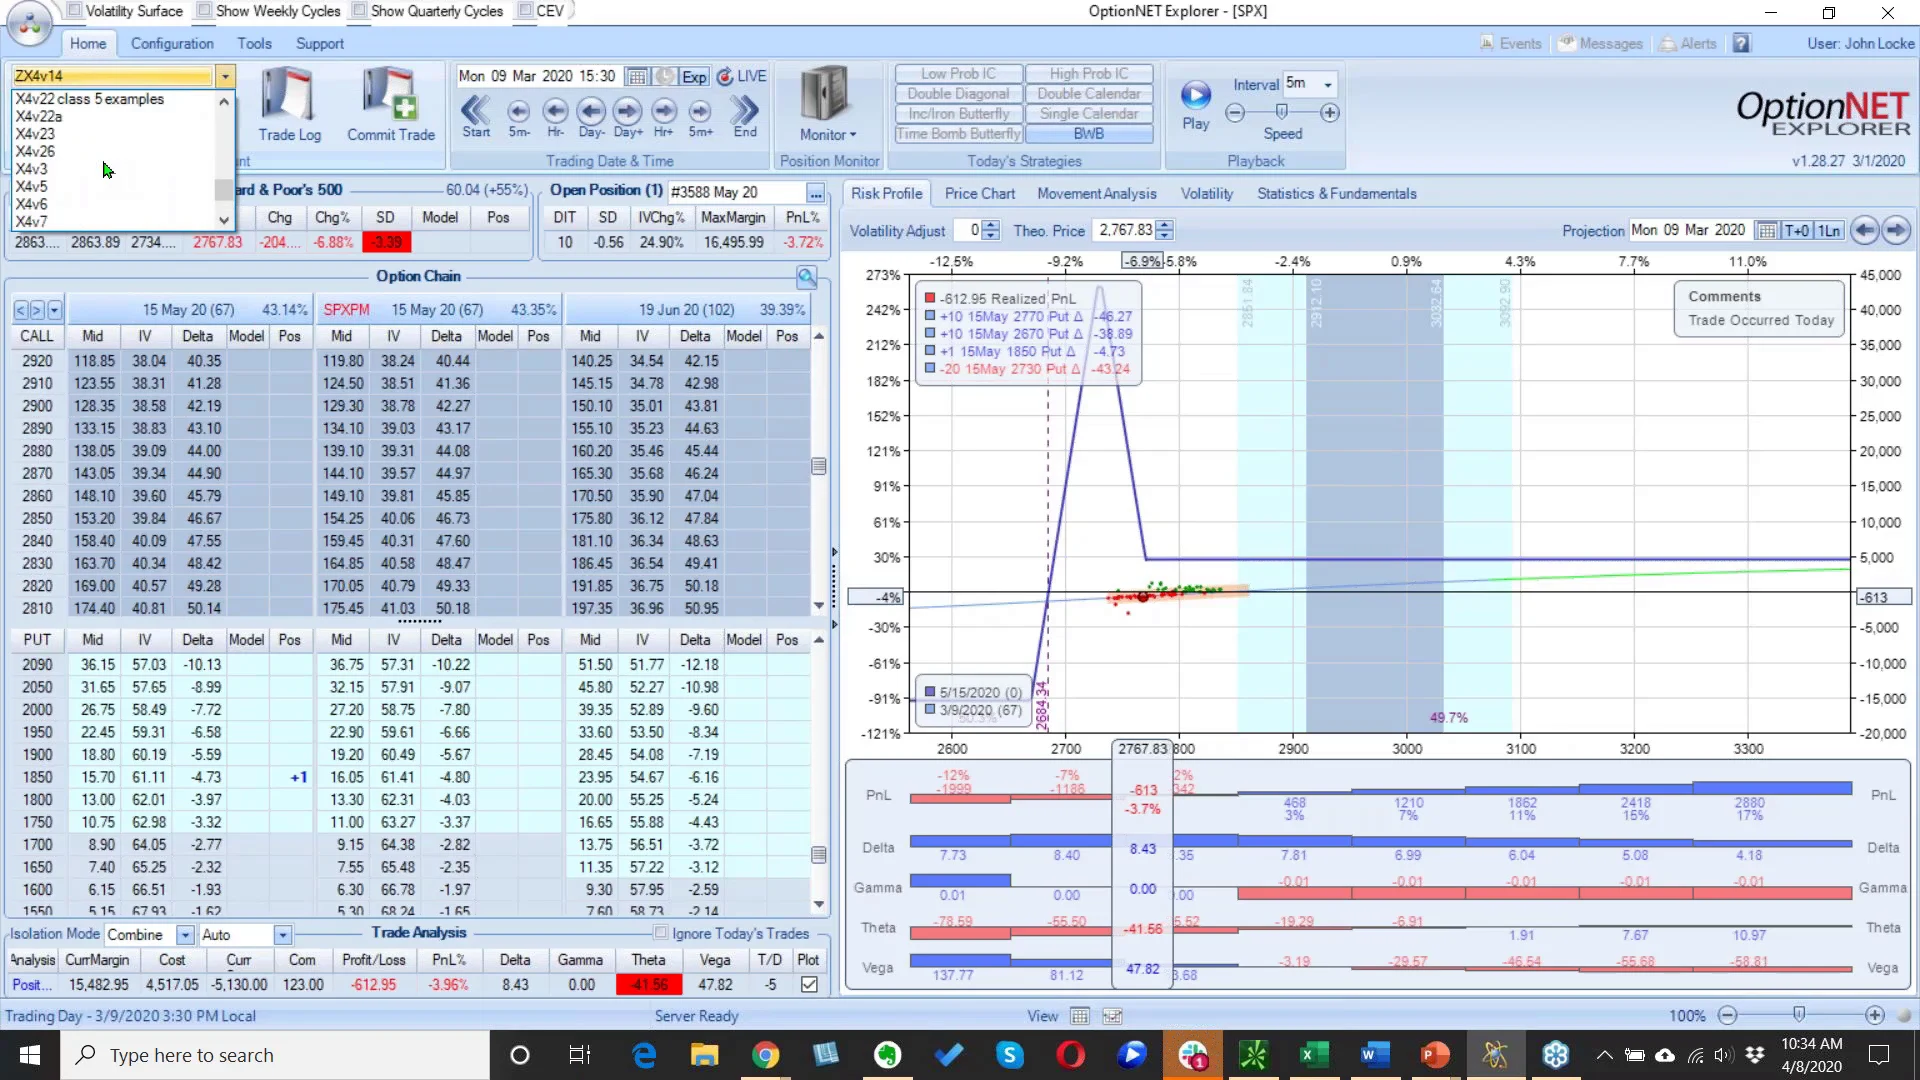Screen dimensions: 1920x1080
Task: Step back one day
Action: click(x=591, y=116)
